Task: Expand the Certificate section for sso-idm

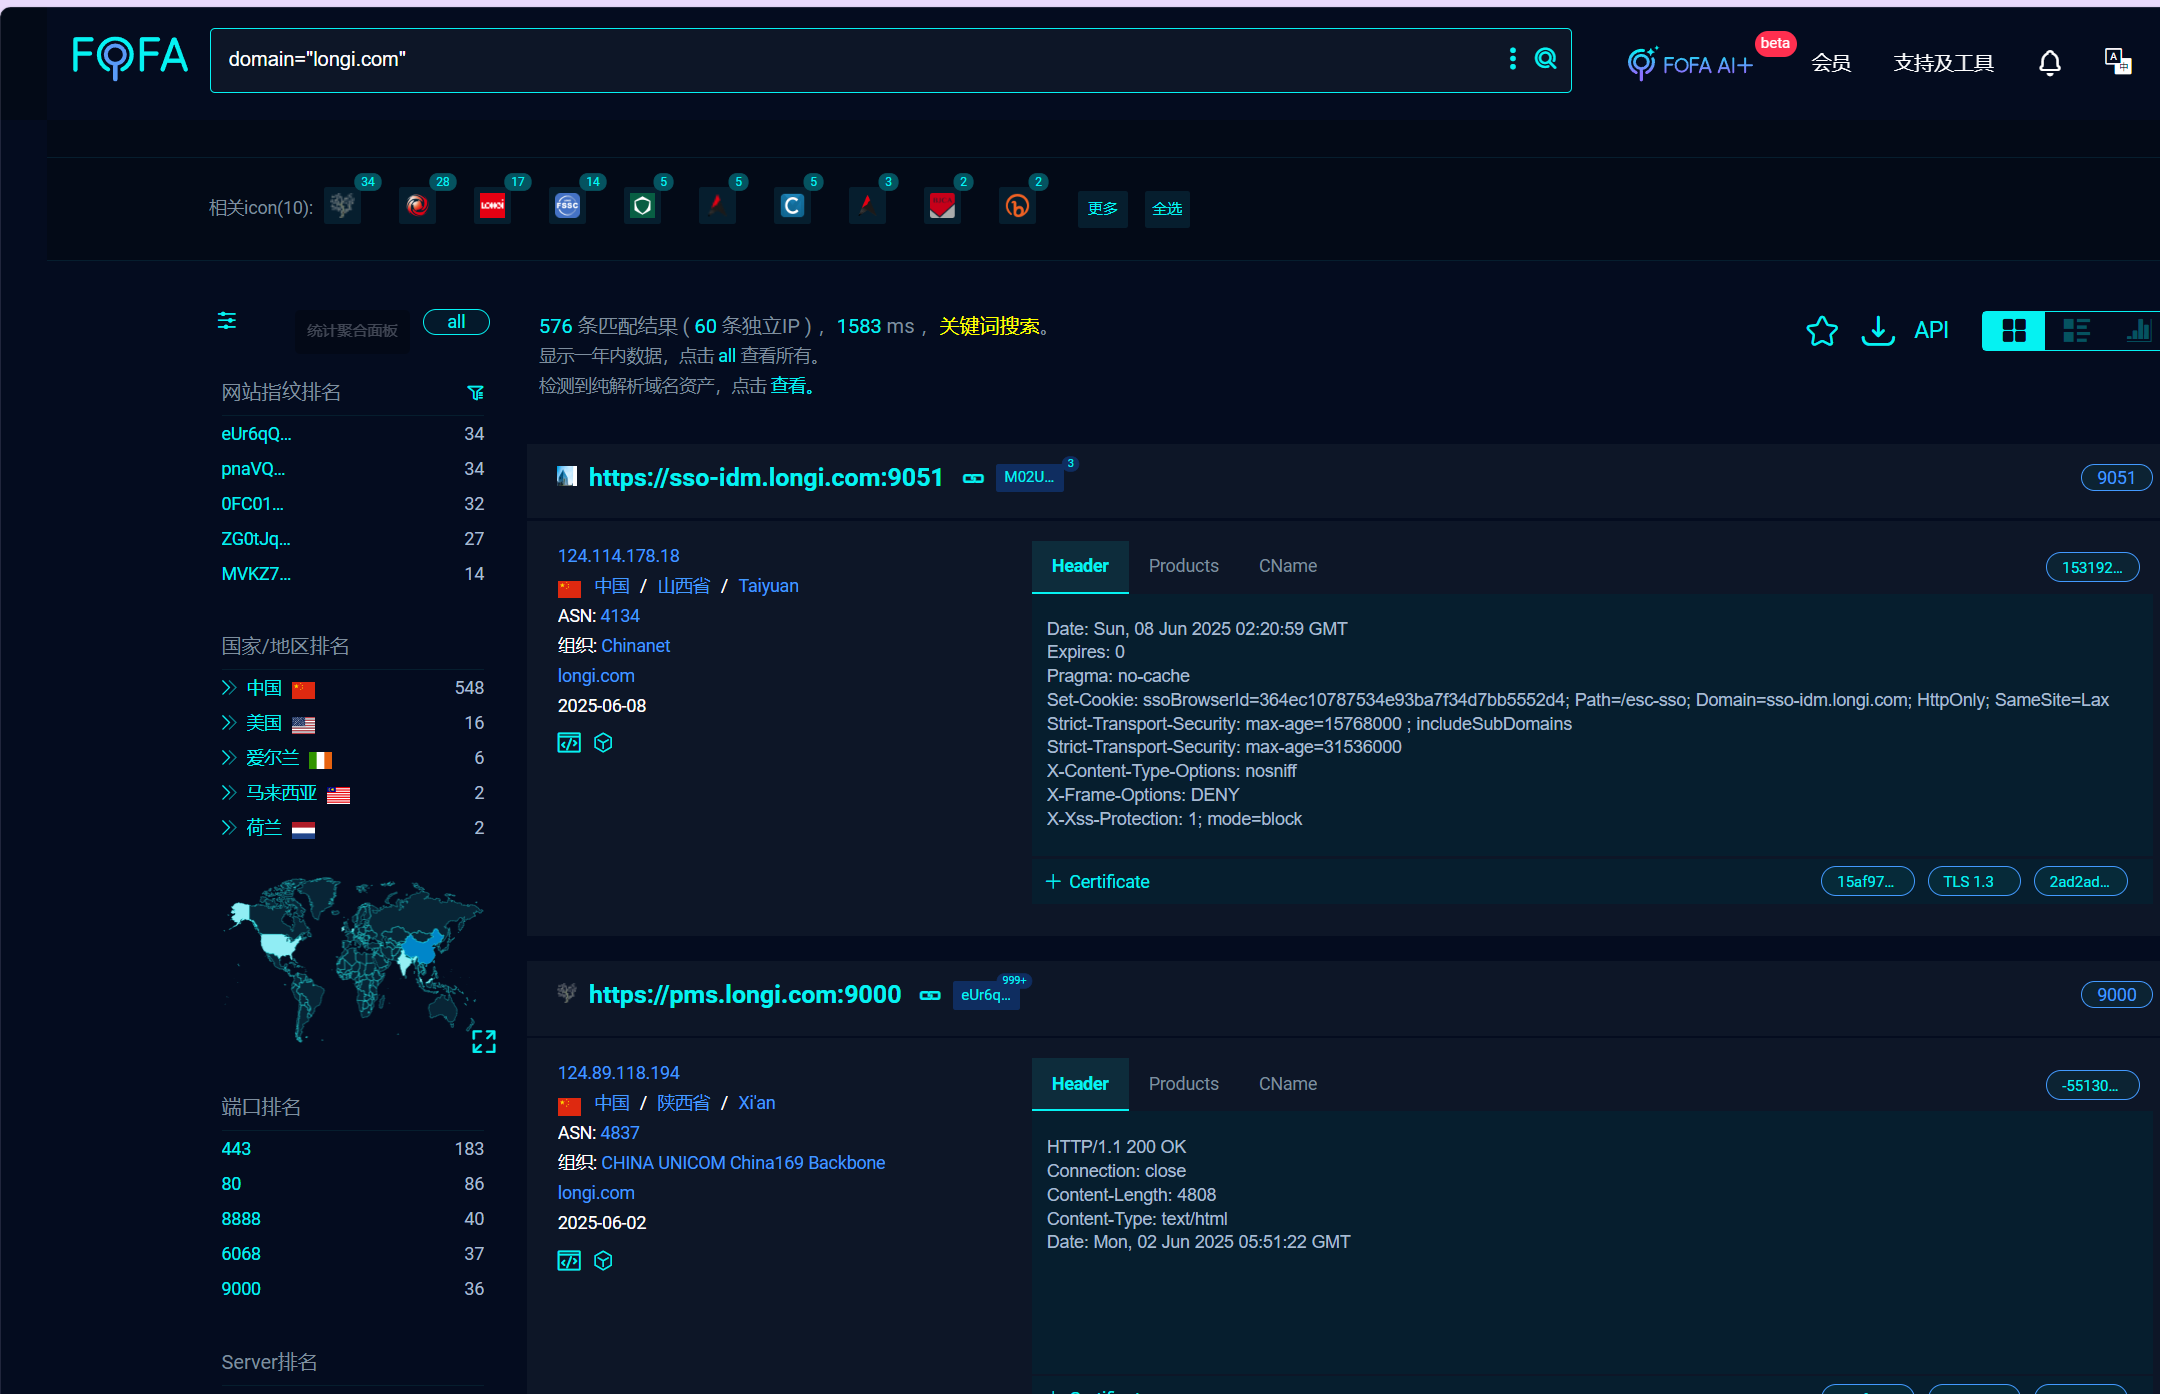Action: coord(1098,882)
